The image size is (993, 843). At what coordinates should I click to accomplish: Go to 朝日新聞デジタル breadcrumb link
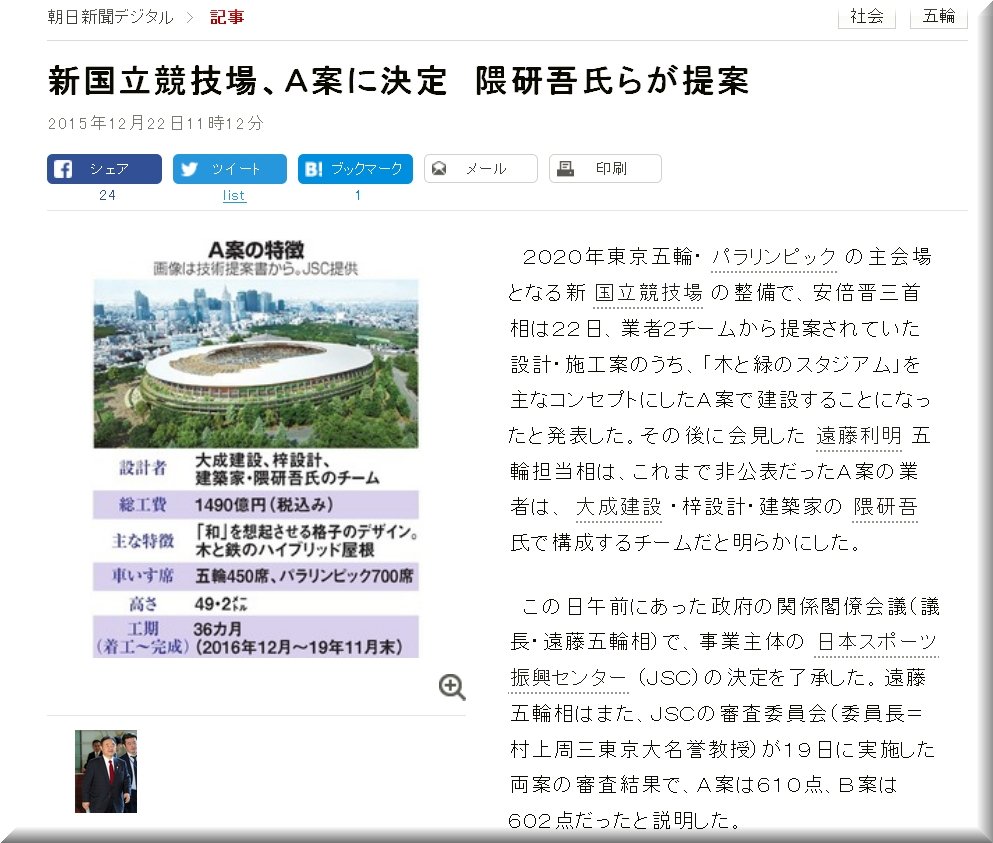111,17
